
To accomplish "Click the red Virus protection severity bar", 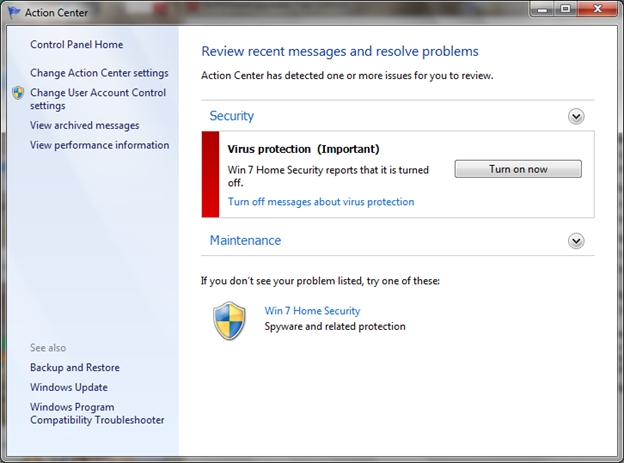I will (210, 174).
